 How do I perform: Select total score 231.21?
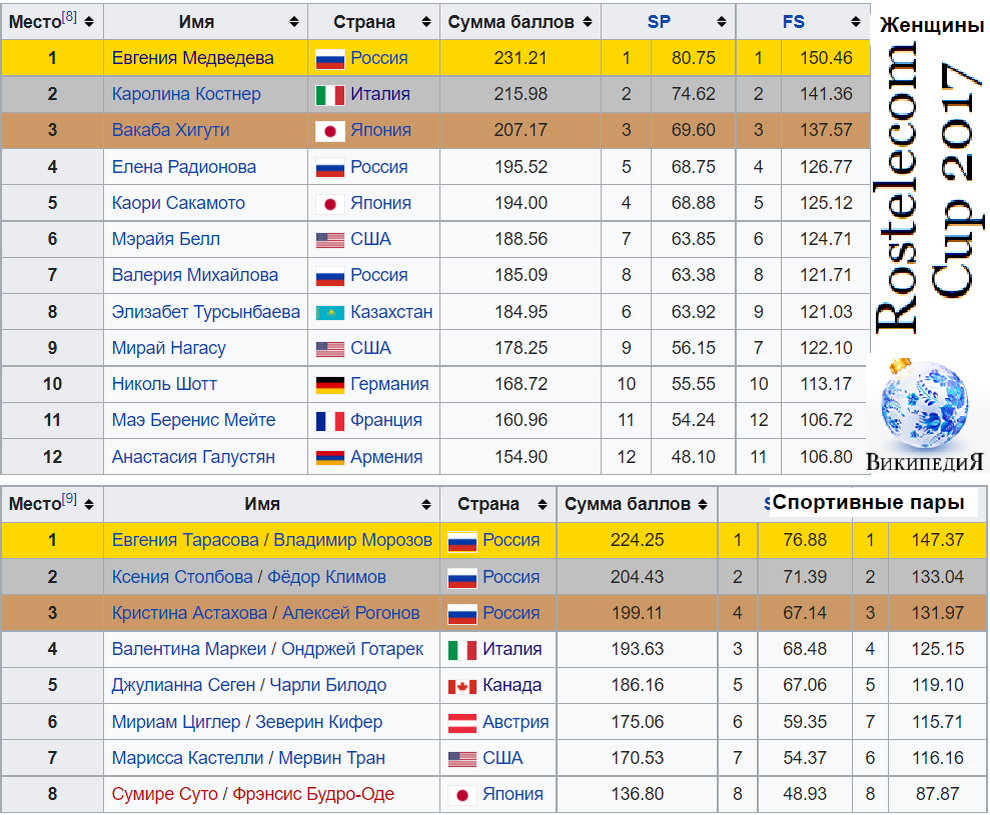click(x=520, y=58)
